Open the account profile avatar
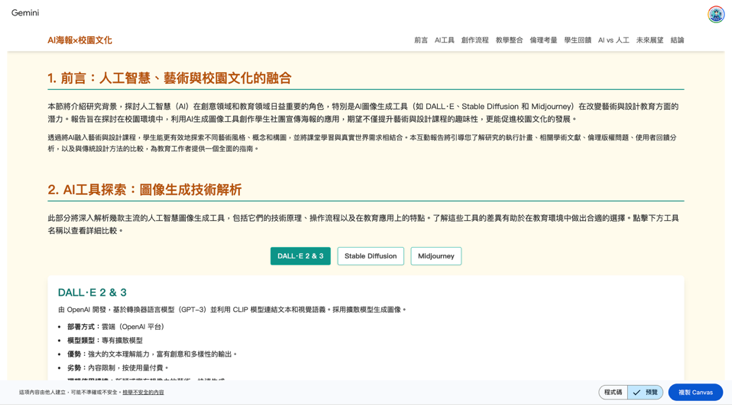The image size is (732, 405). (716, 14)
